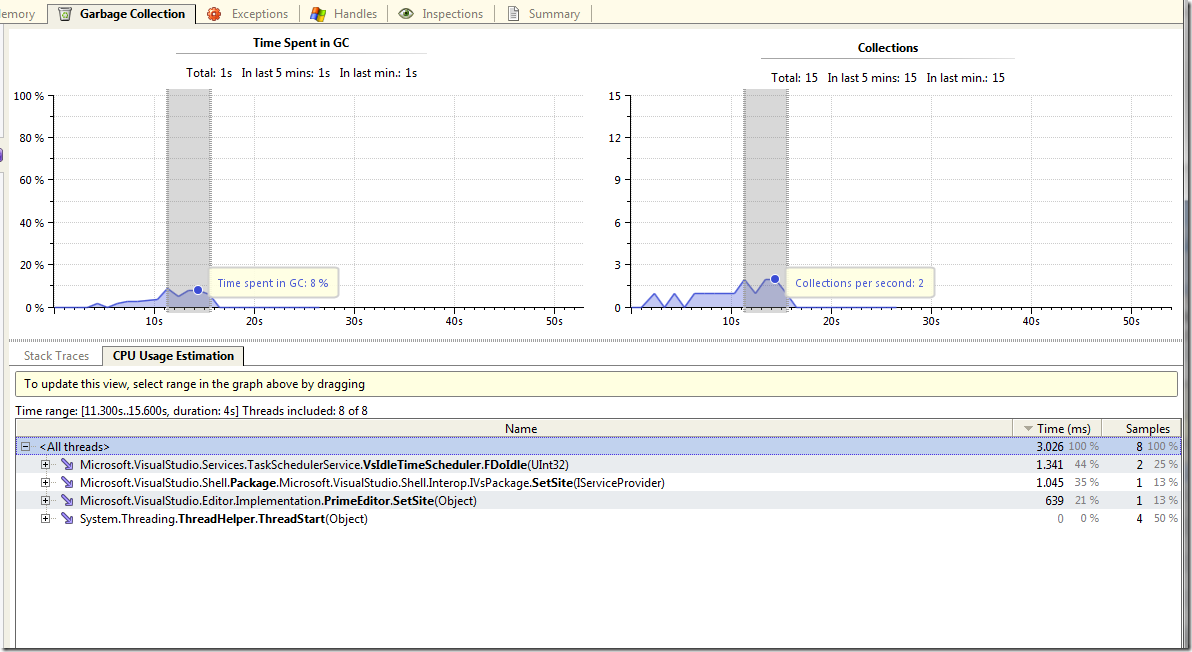Expand the ThreadHelper.ThreadStart row
The height and width of the screenshot is (652, 1192).
46,519
